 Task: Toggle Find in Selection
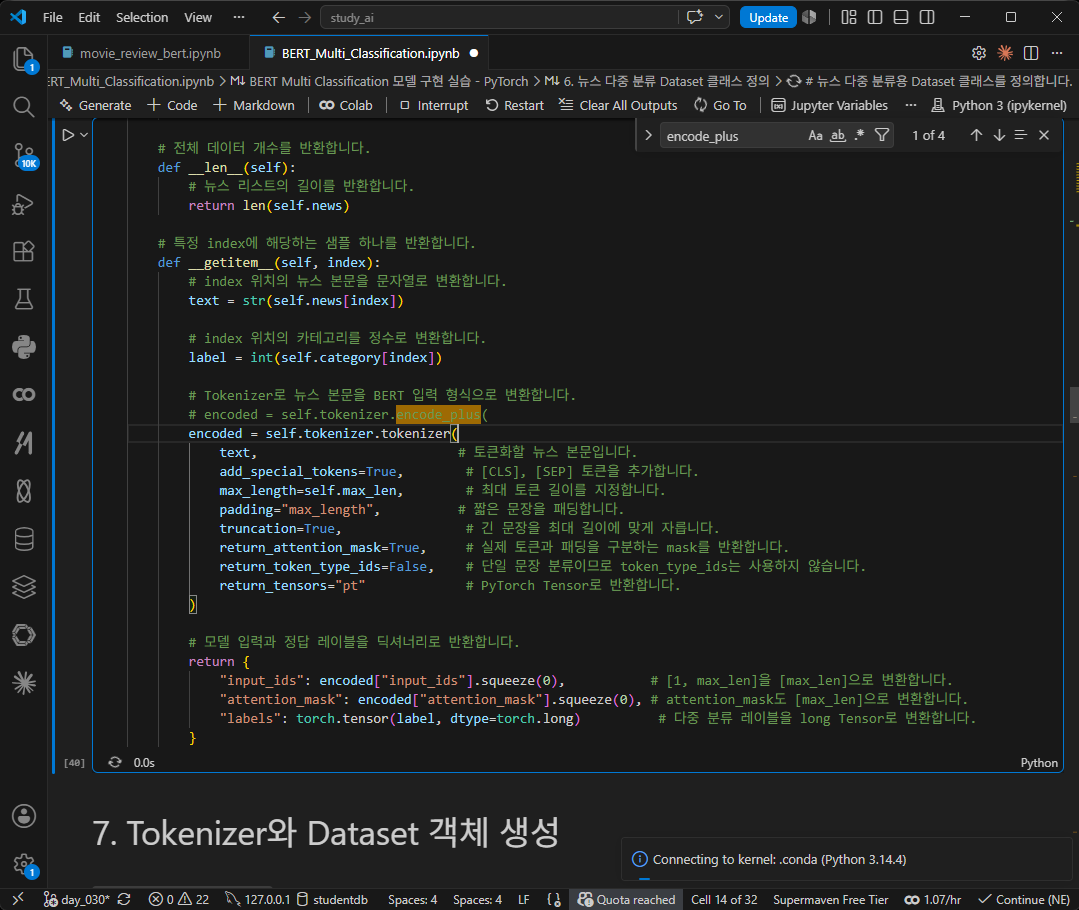coord(1021,136)
